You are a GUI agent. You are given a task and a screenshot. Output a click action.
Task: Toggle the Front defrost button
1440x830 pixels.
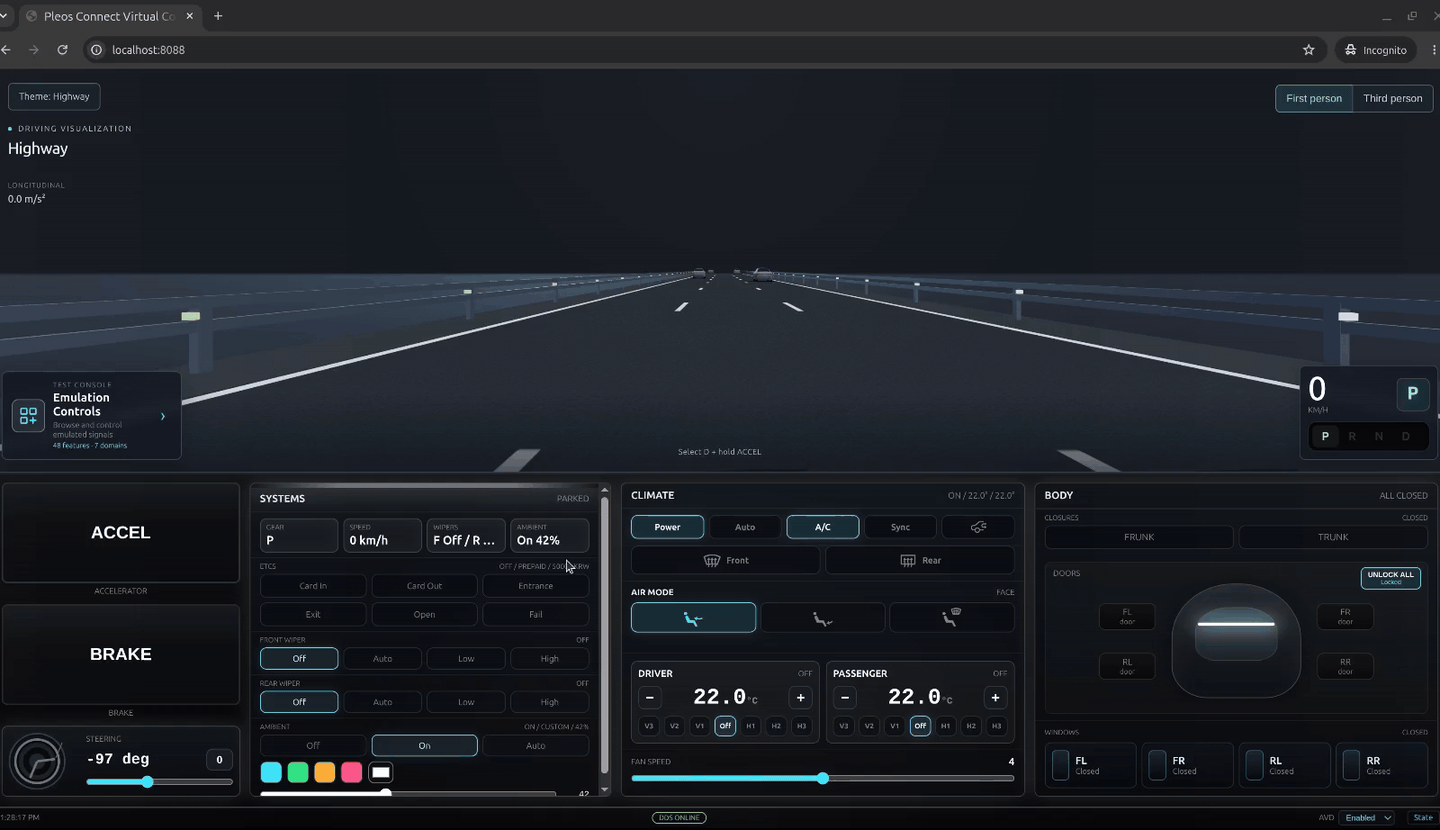726,560
